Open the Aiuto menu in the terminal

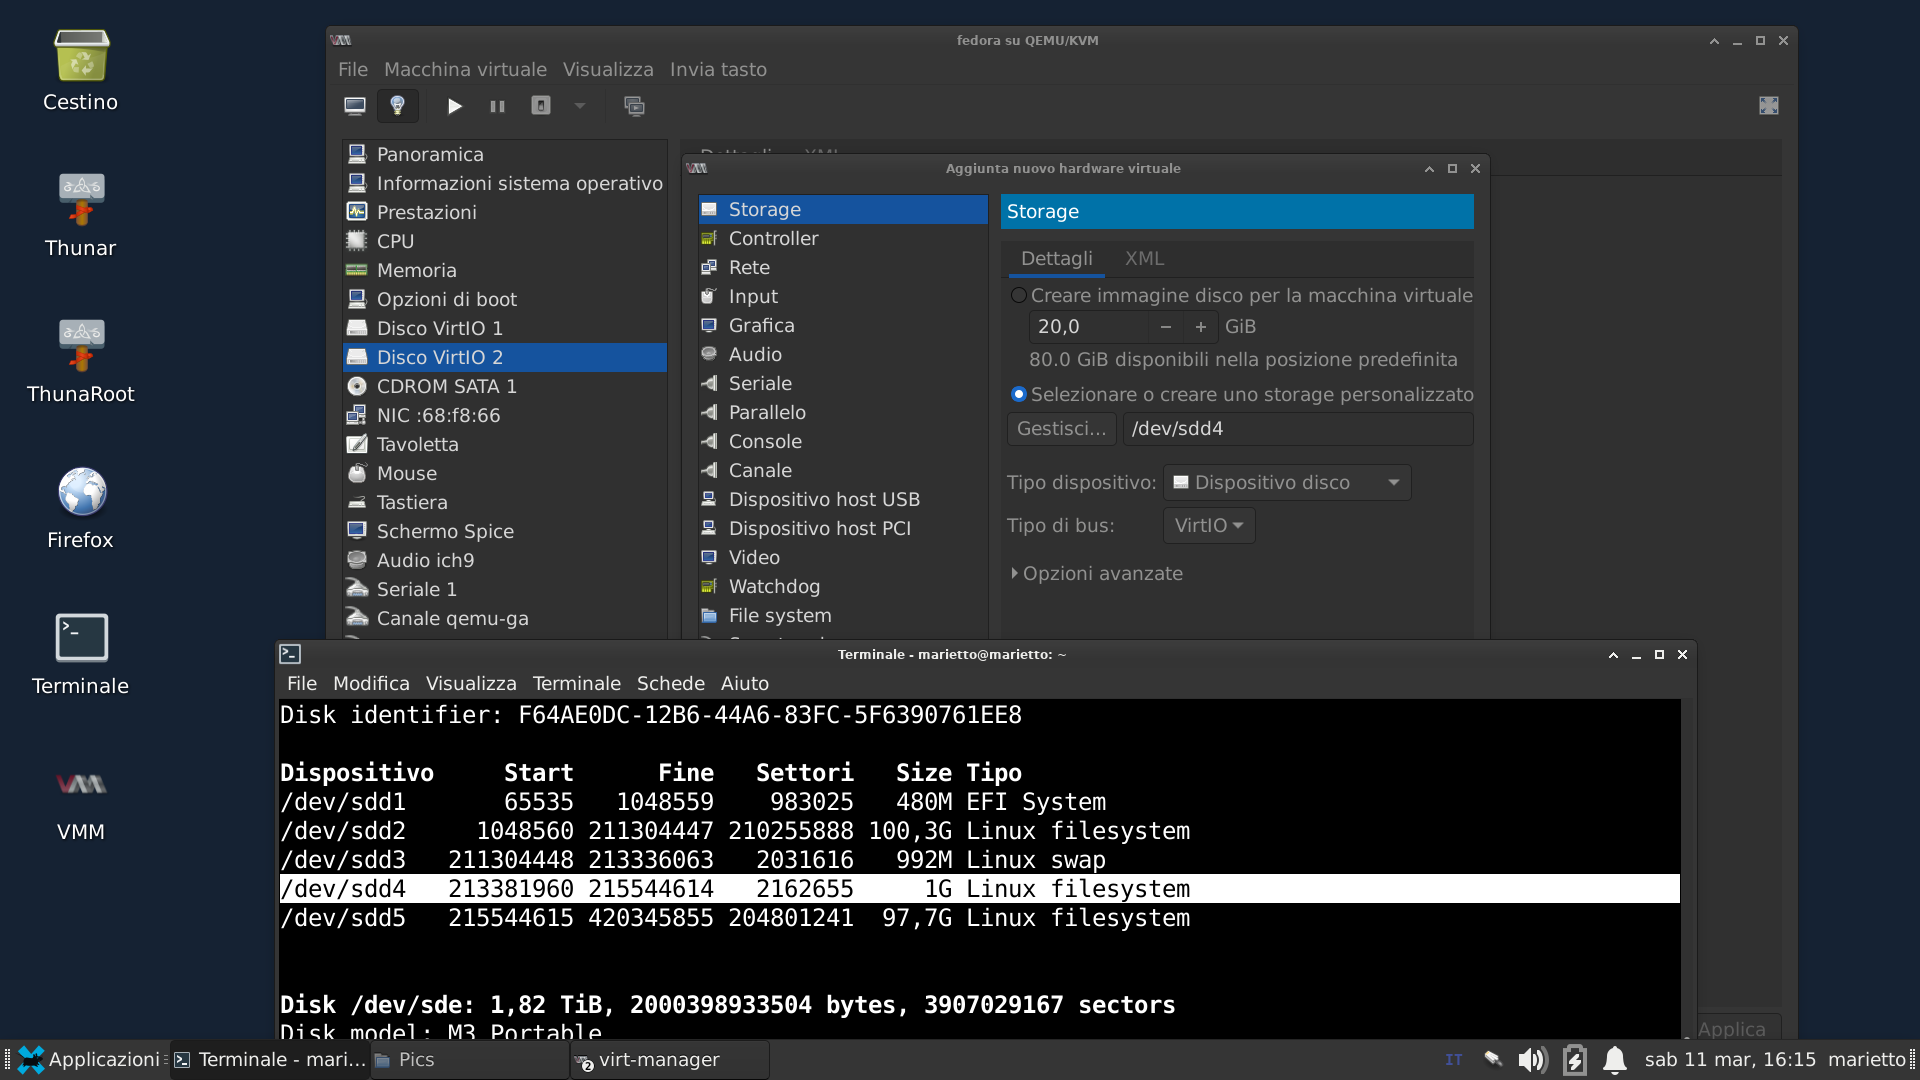(744, 684)
